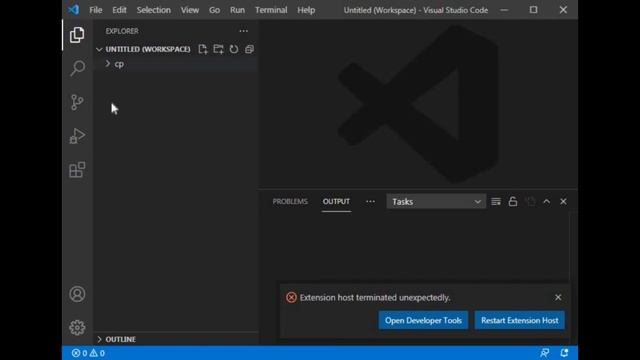Screen dimensions: 640x360
Task: Click the error icon in the notification
Action: pyautogui.click(x=291, y=298)
